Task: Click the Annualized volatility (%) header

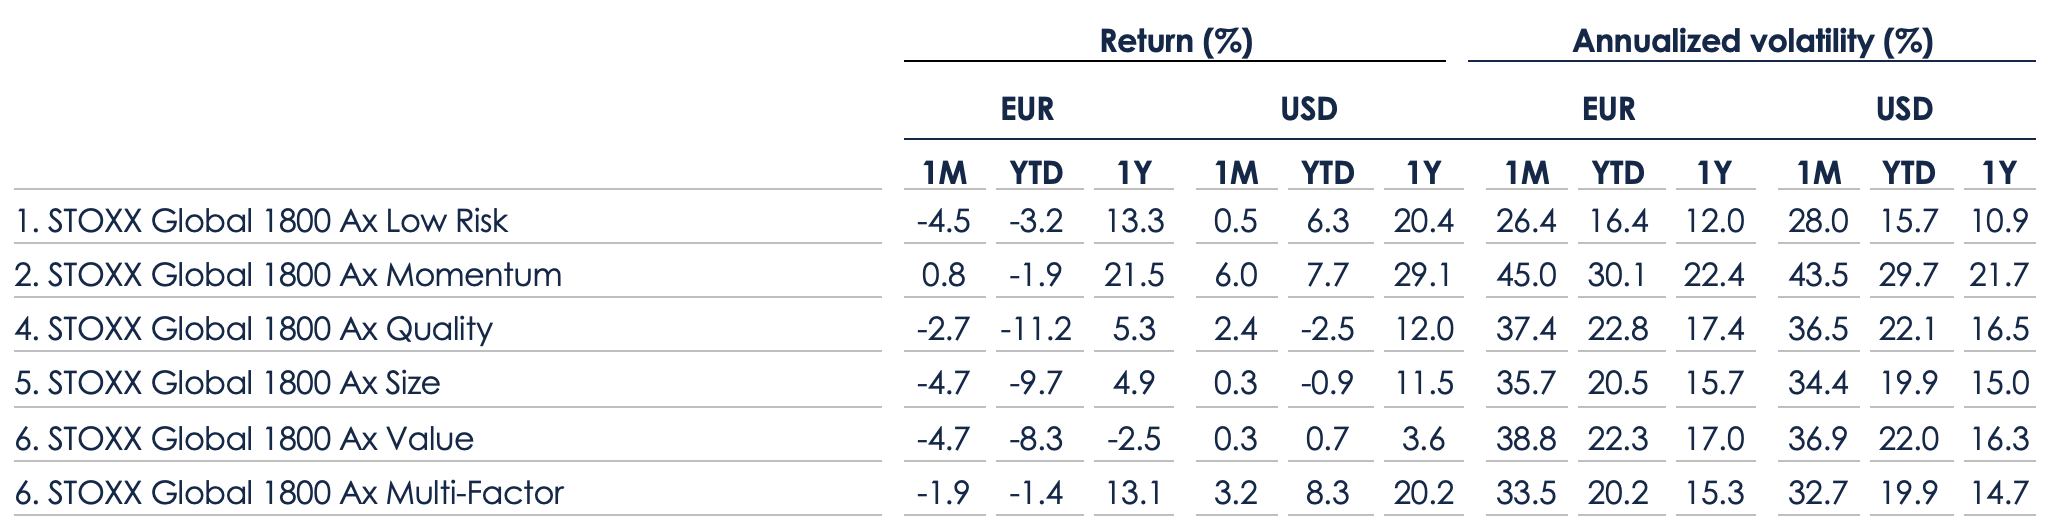Action: click(1752, 41)
